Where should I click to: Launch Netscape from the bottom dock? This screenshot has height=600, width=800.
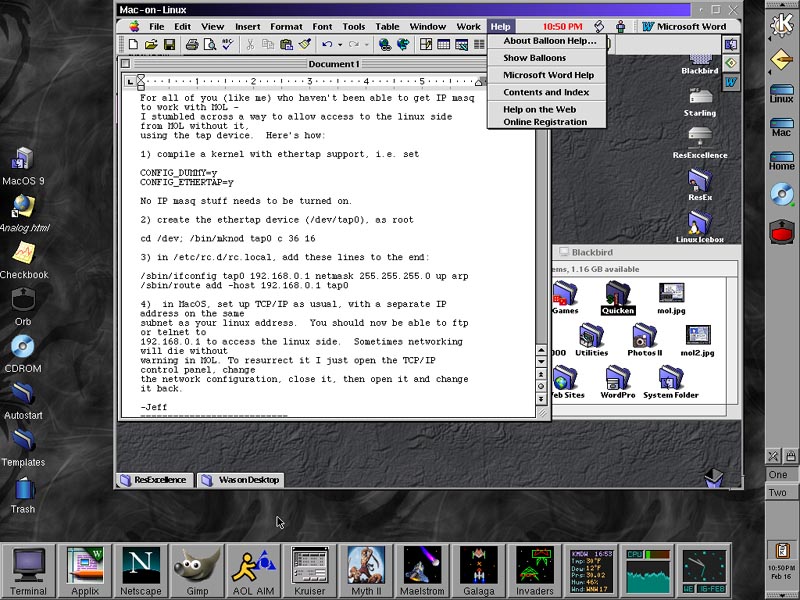(x=141, y=570)
